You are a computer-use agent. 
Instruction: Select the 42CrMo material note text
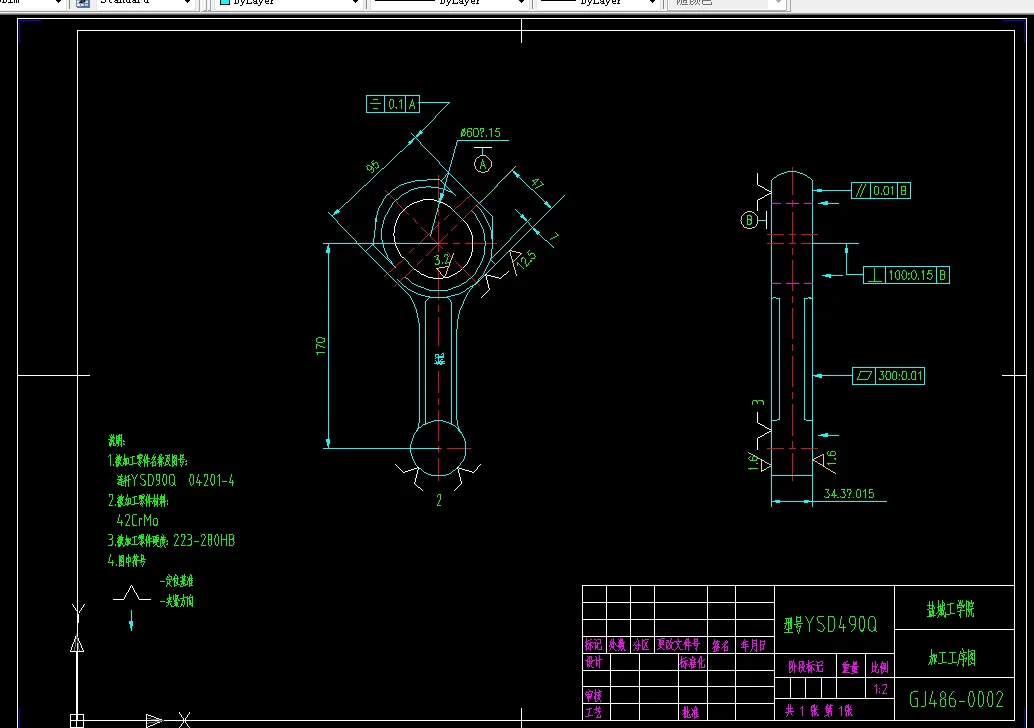[x=137, y=520]
